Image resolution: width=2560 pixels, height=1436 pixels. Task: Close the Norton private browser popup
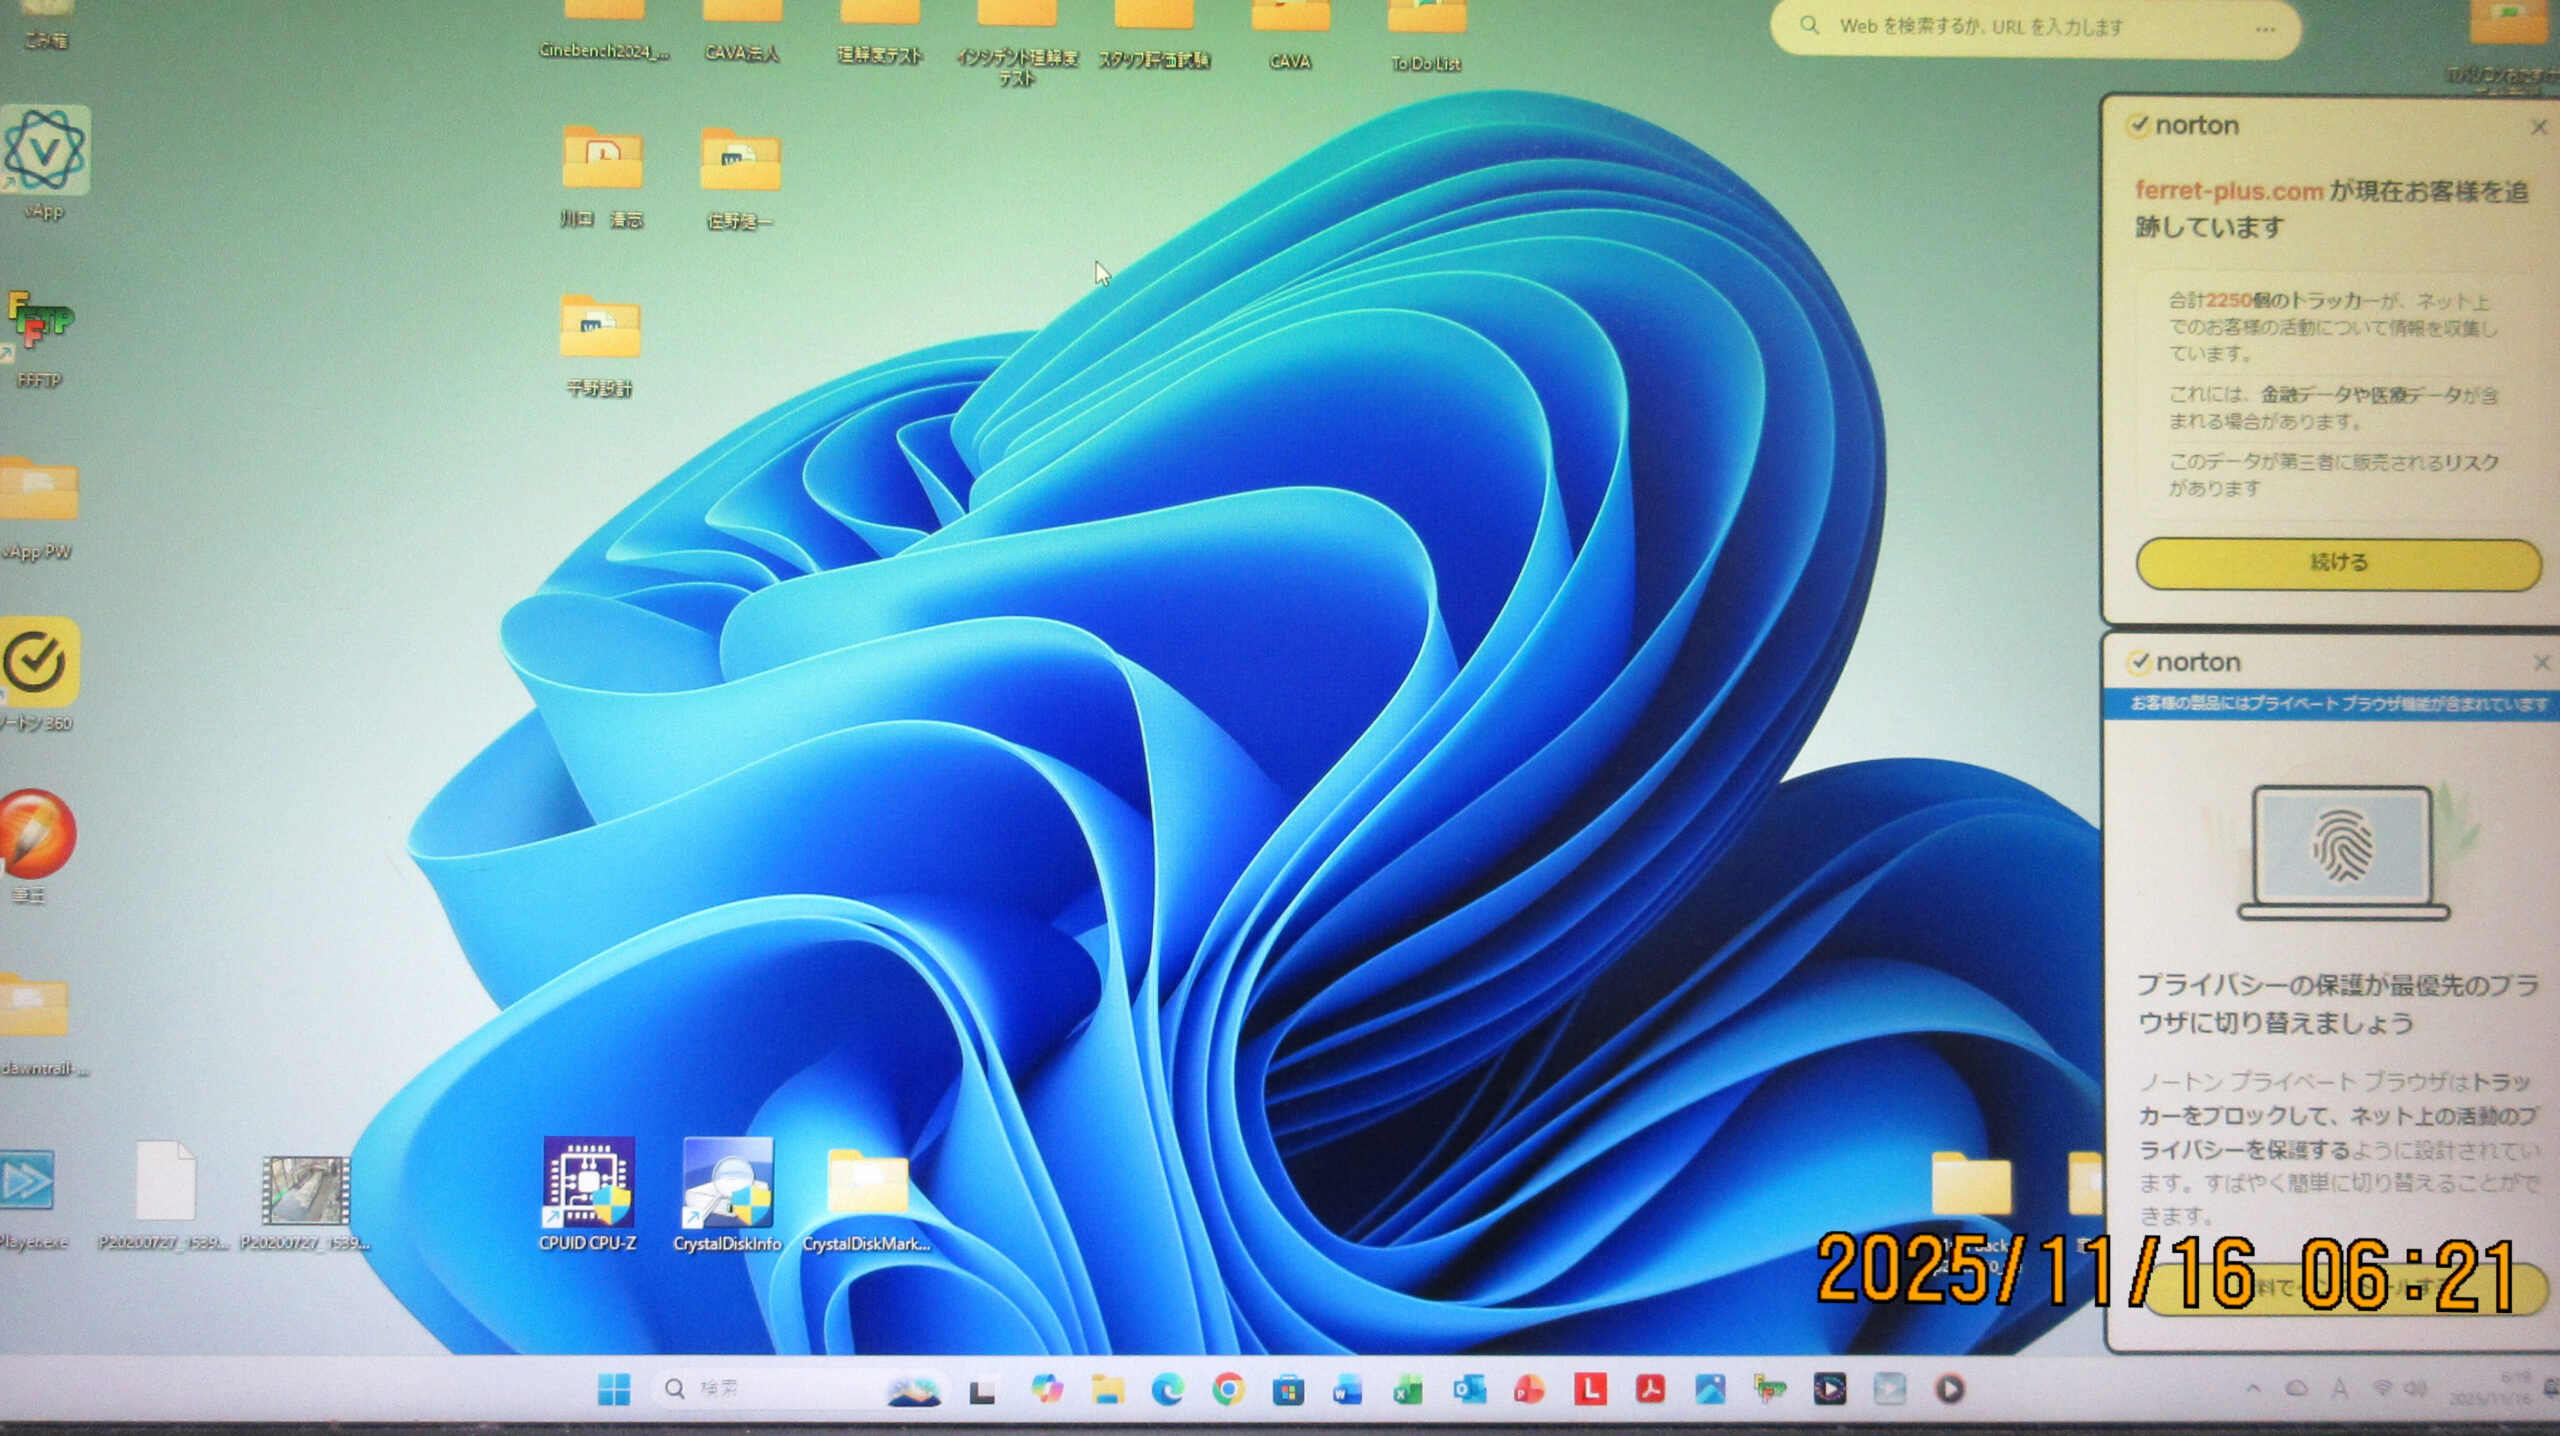[x=2541, y=663]
